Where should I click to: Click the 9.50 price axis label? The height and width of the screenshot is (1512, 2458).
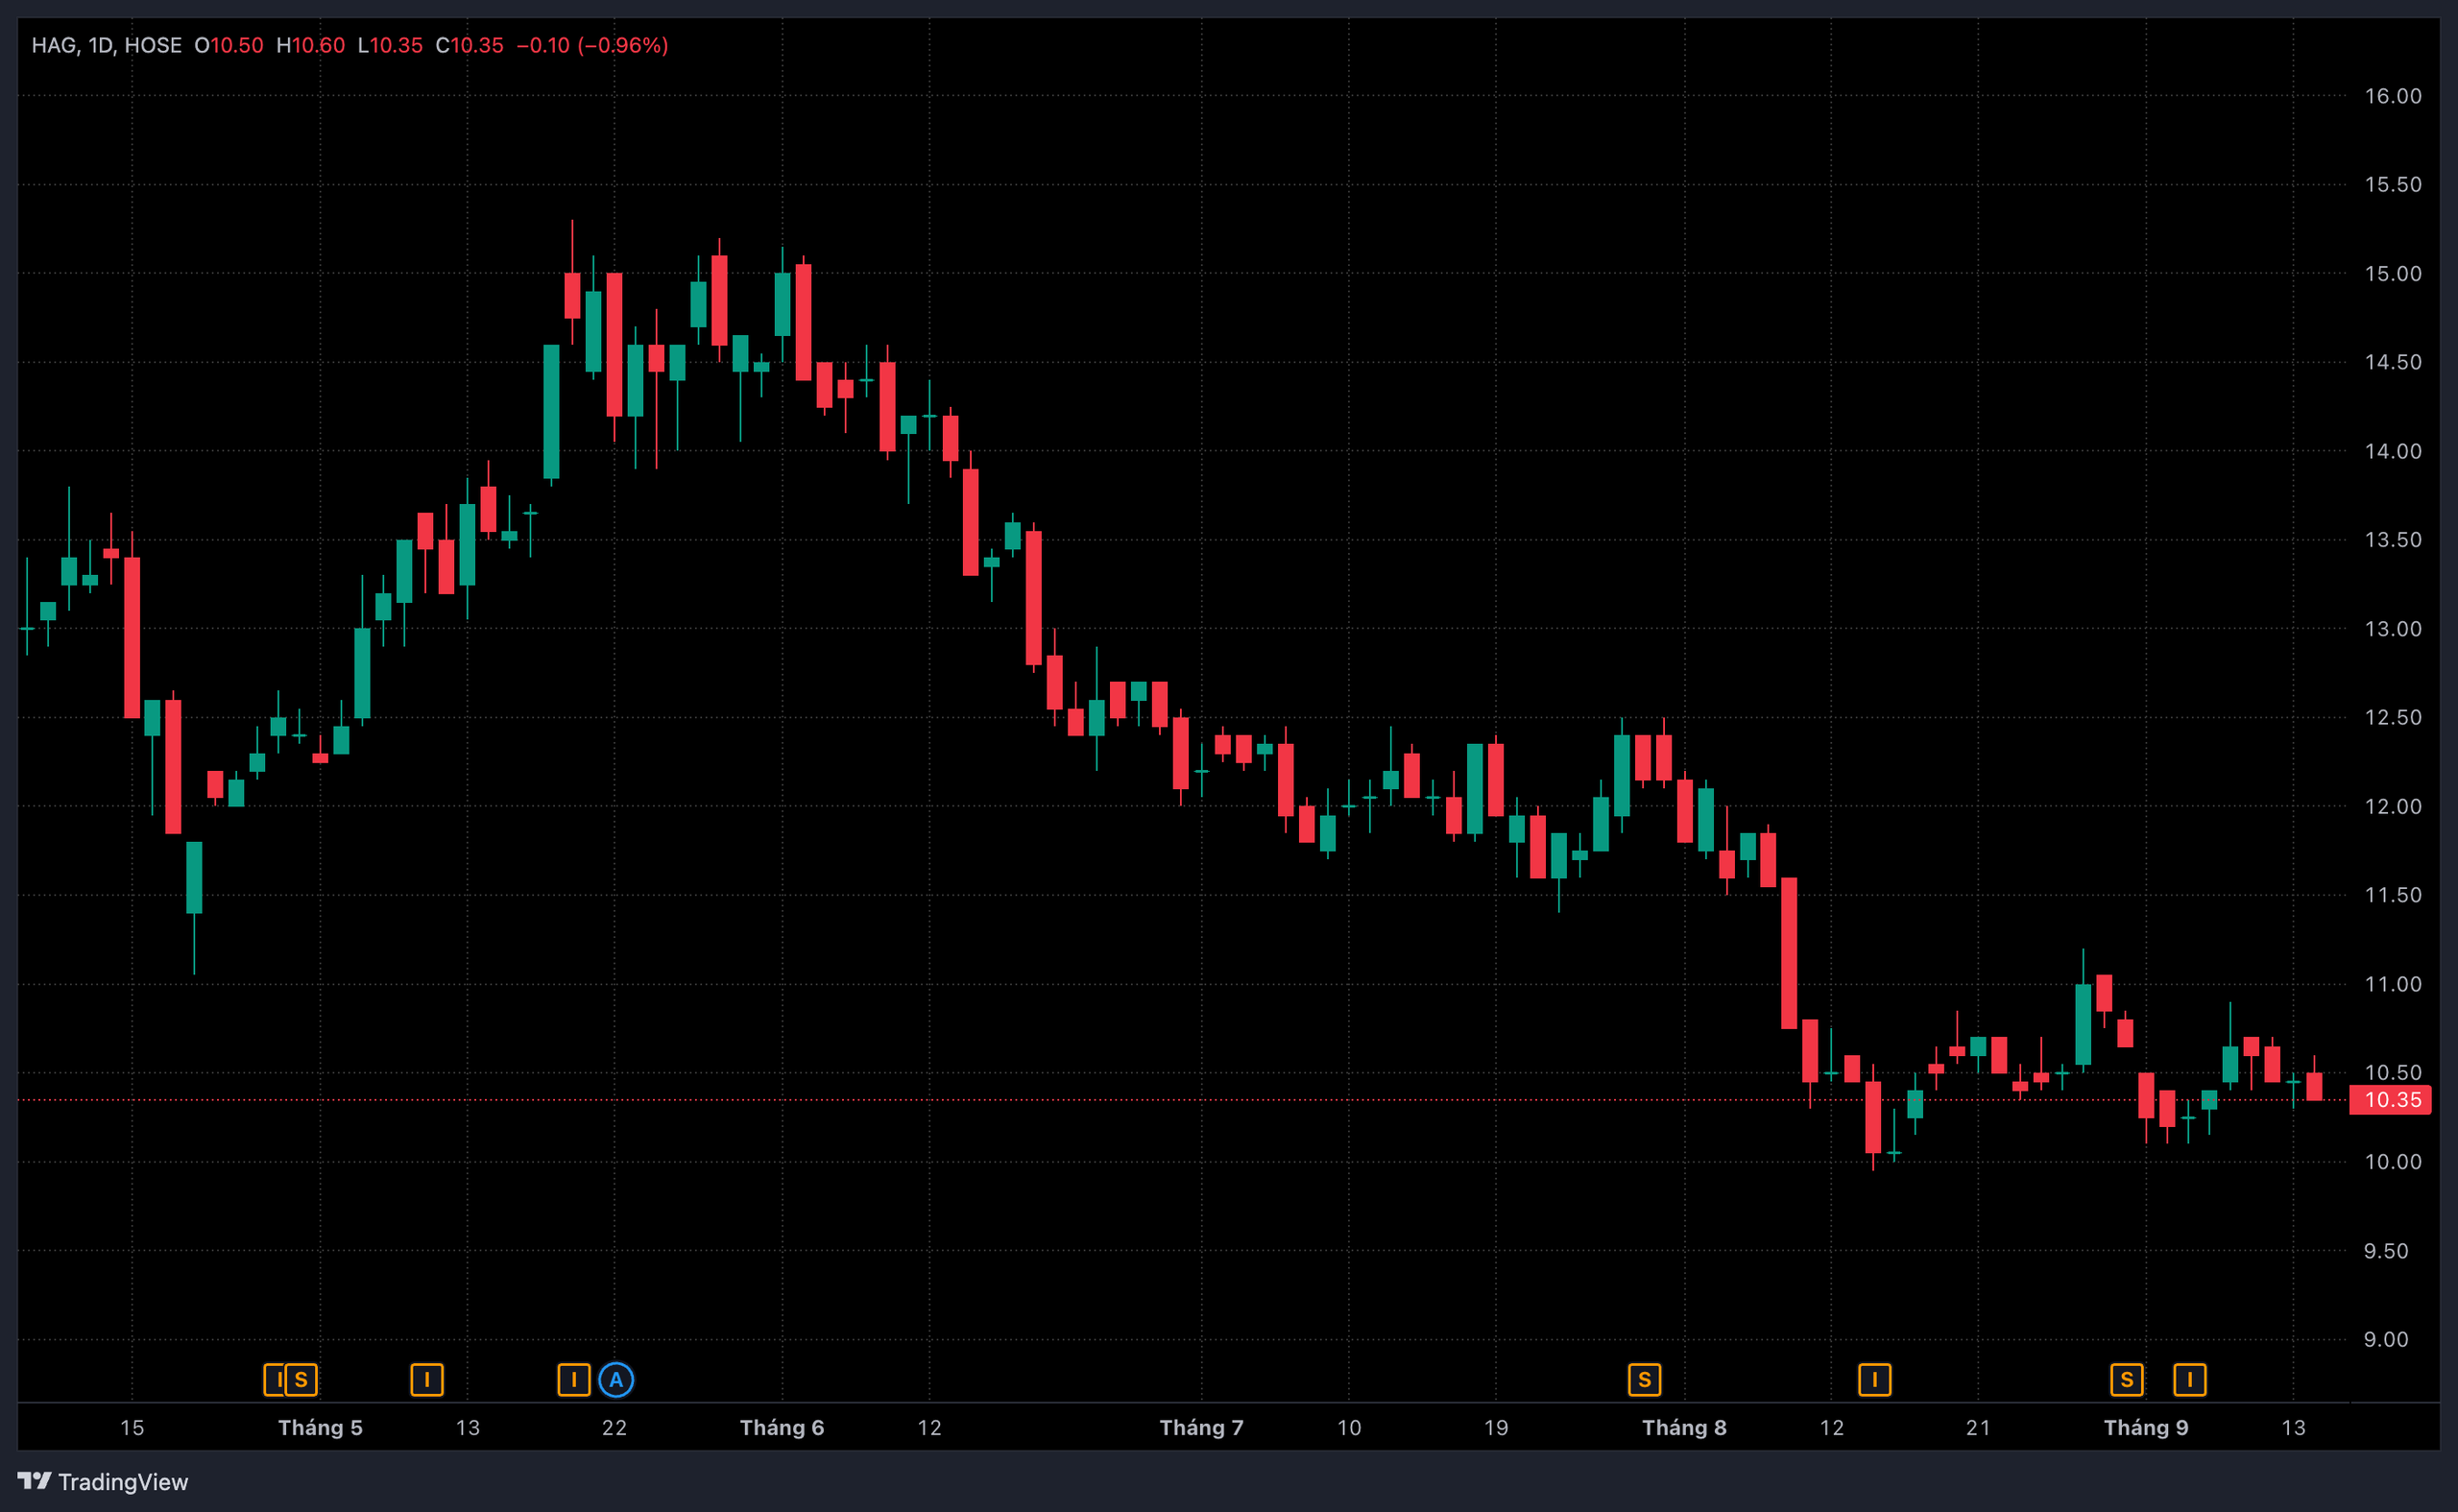(x=2386, y=1251)
